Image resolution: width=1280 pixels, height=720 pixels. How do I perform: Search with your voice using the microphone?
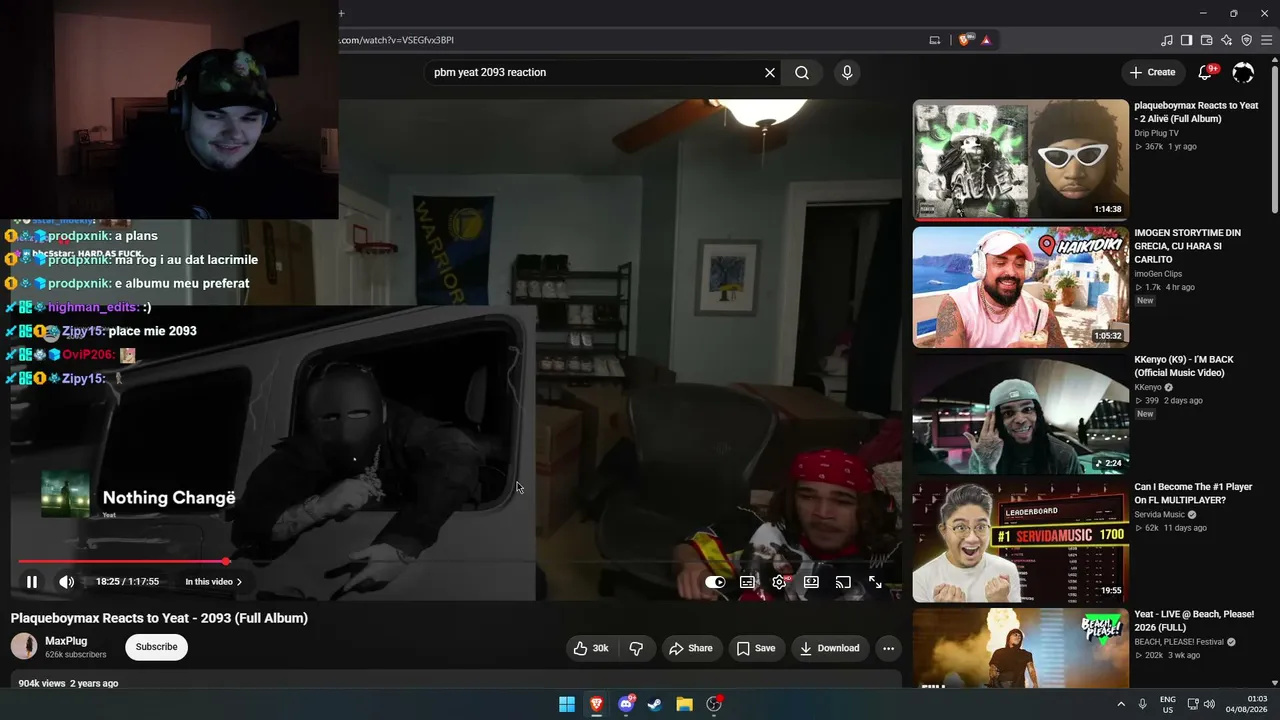(847, 72)
